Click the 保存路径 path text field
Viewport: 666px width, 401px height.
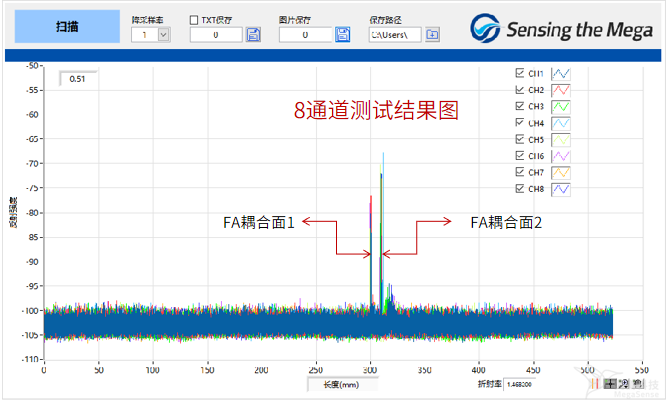coord(394,35)
